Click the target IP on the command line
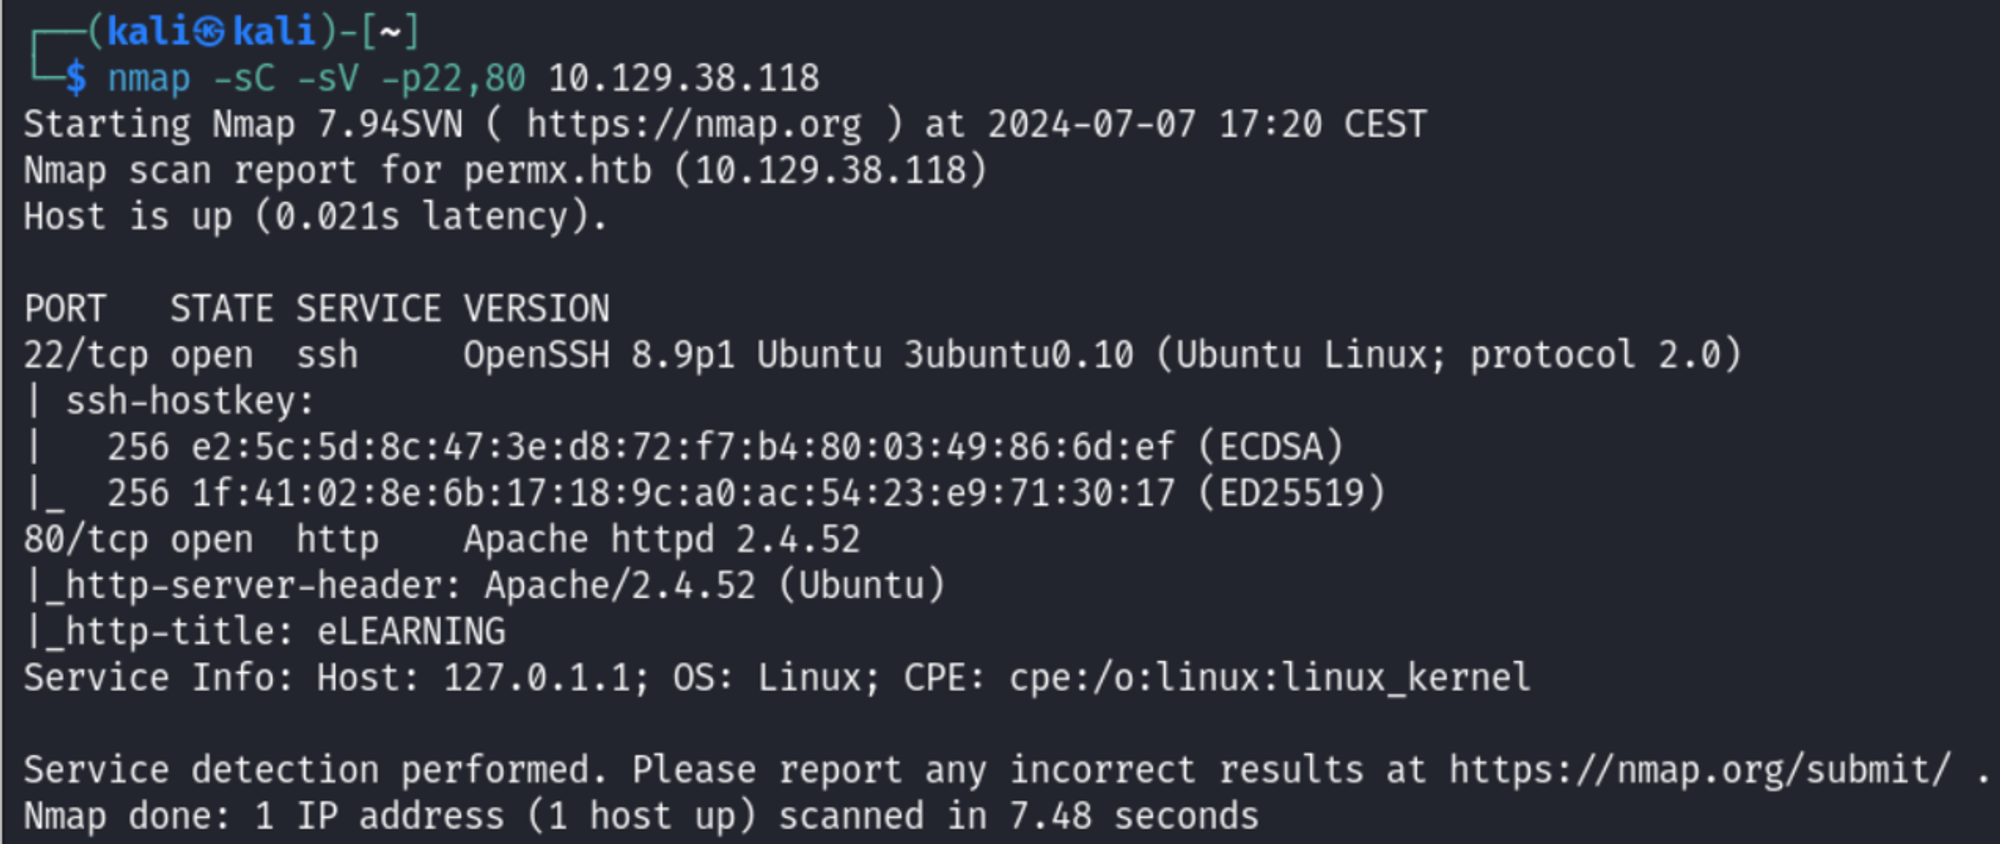This screenshot has height=844, width=2000. point(683,78)
